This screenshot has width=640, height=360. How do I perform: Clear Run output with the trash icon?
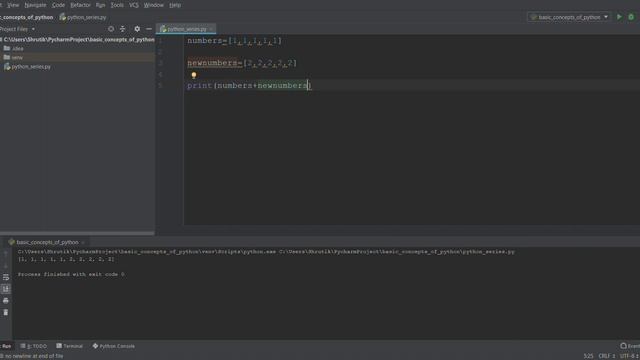click(x=6, y=313)
